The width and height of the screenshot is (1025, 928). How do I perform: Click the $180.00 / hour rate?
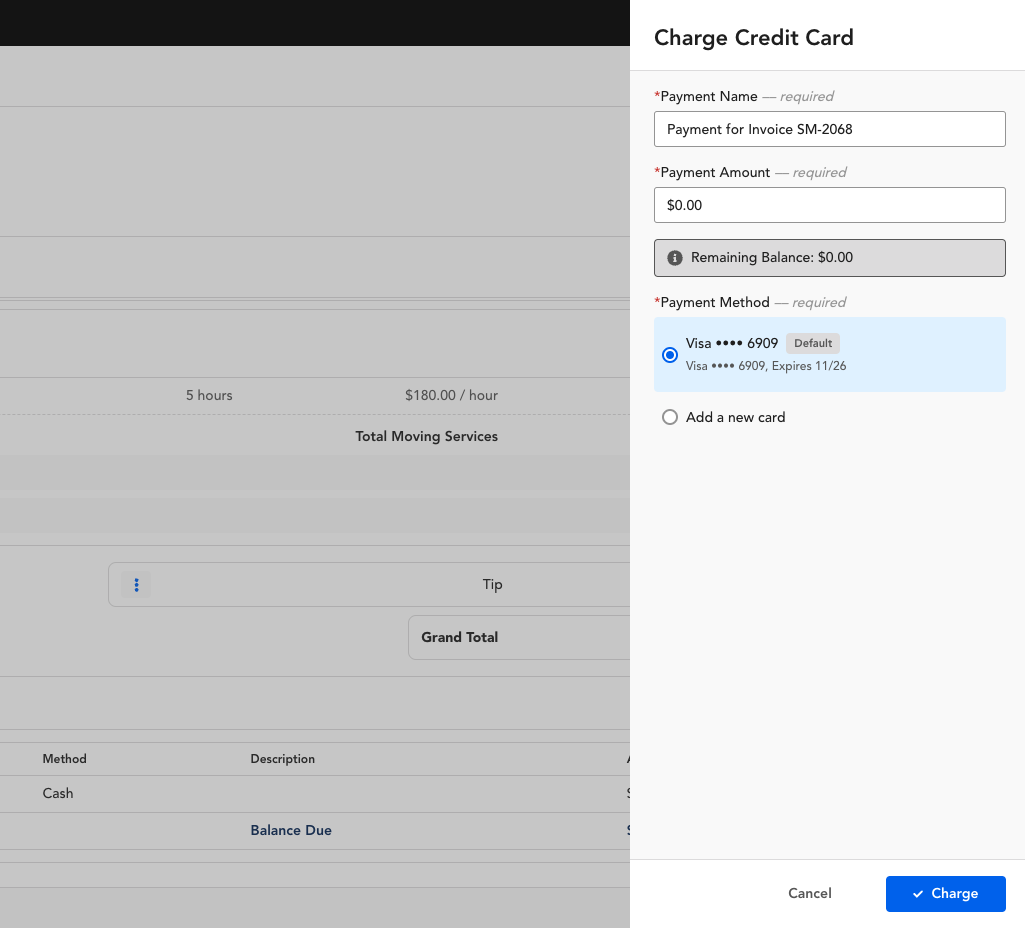click(x=451, y=395)
